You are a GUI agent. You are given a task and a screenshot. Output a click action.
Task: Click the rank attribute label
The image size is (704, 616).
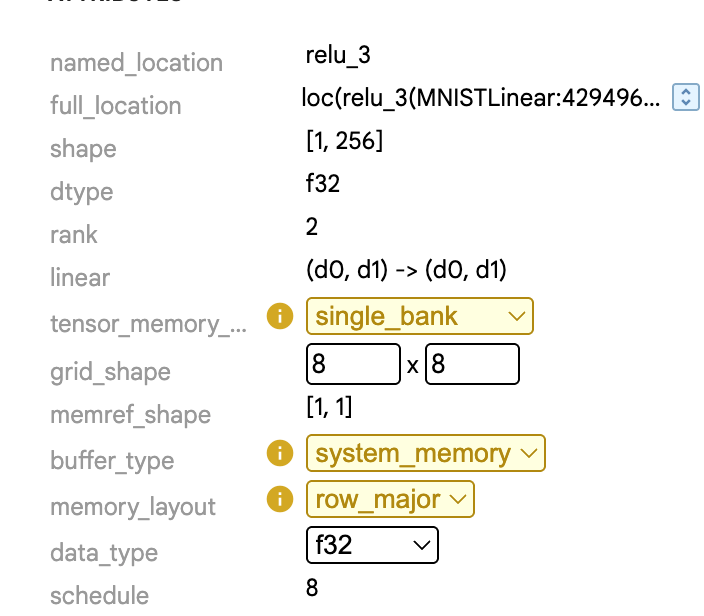(74, 235)
